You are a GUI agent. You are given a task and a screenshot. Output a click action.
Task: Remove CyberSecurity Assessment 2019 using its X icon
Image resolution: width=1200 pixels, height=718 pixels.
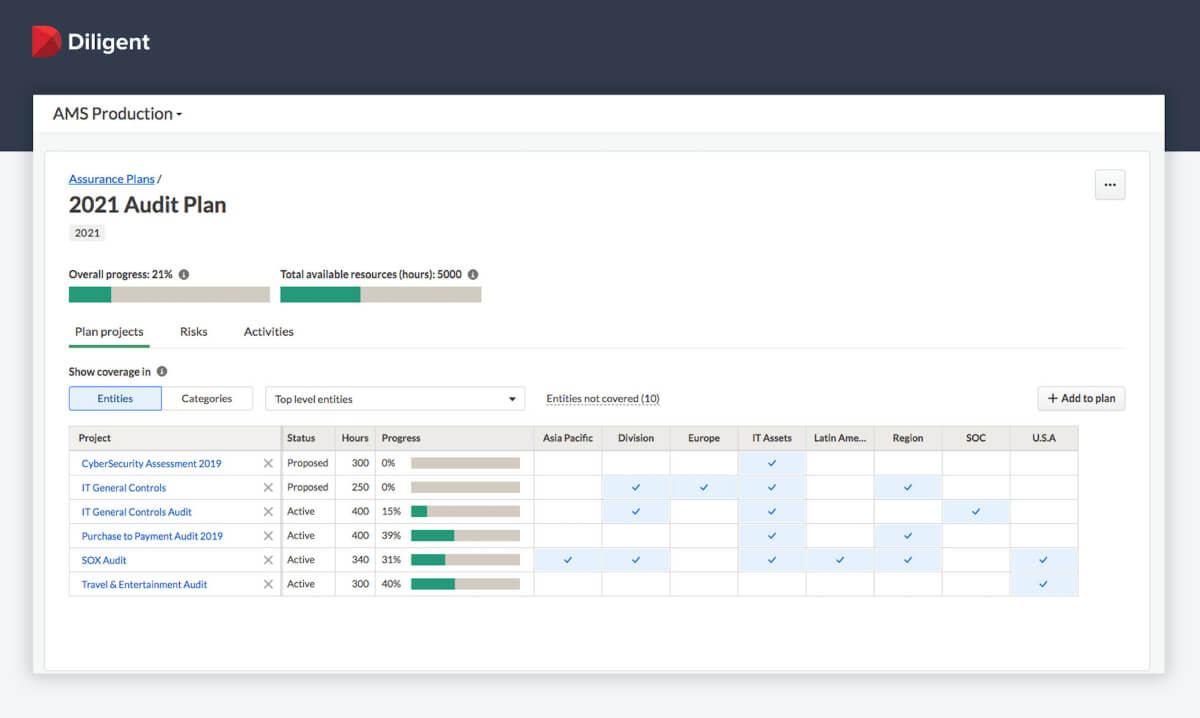click(x=268, y=463)
